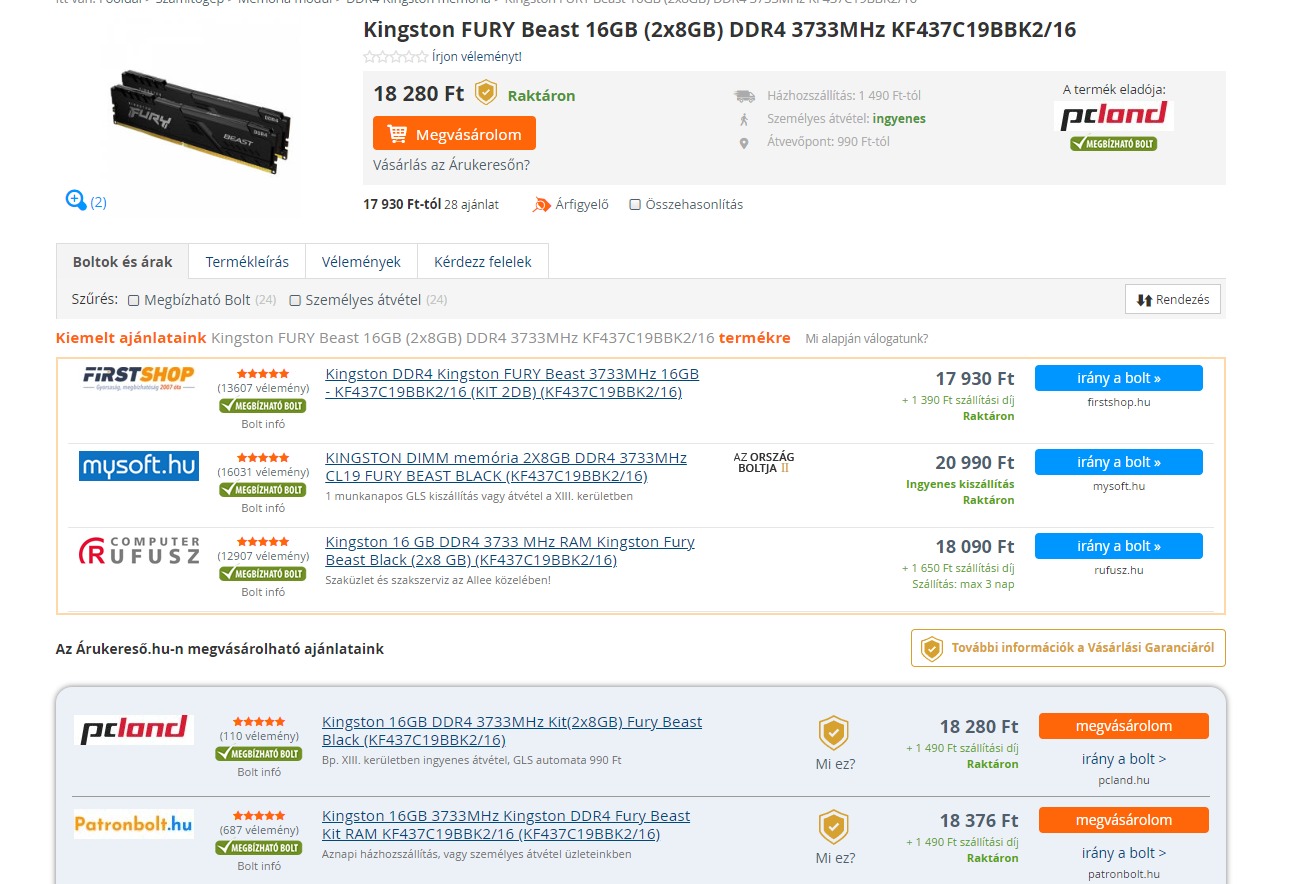Click the shield "Mi ez?" icon in pcland row

click(834, 733)
